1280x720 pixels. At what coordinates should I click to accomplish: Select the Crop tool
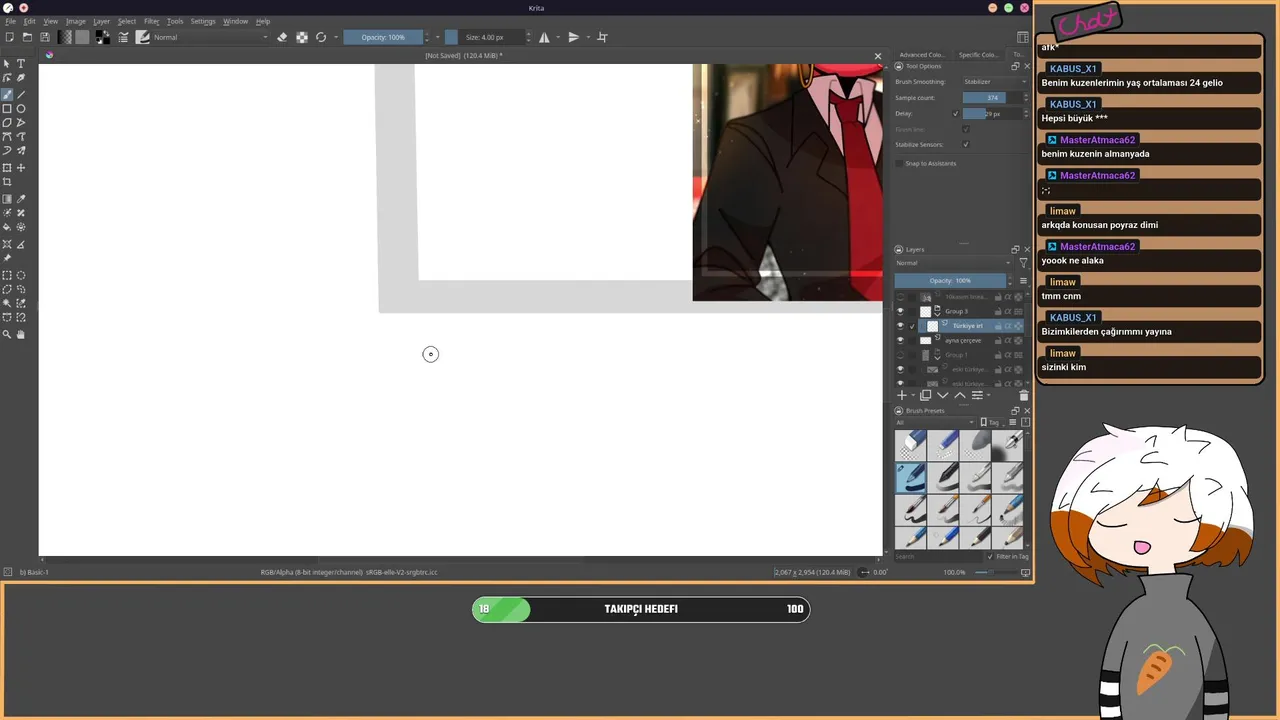[x=7, y=182]
